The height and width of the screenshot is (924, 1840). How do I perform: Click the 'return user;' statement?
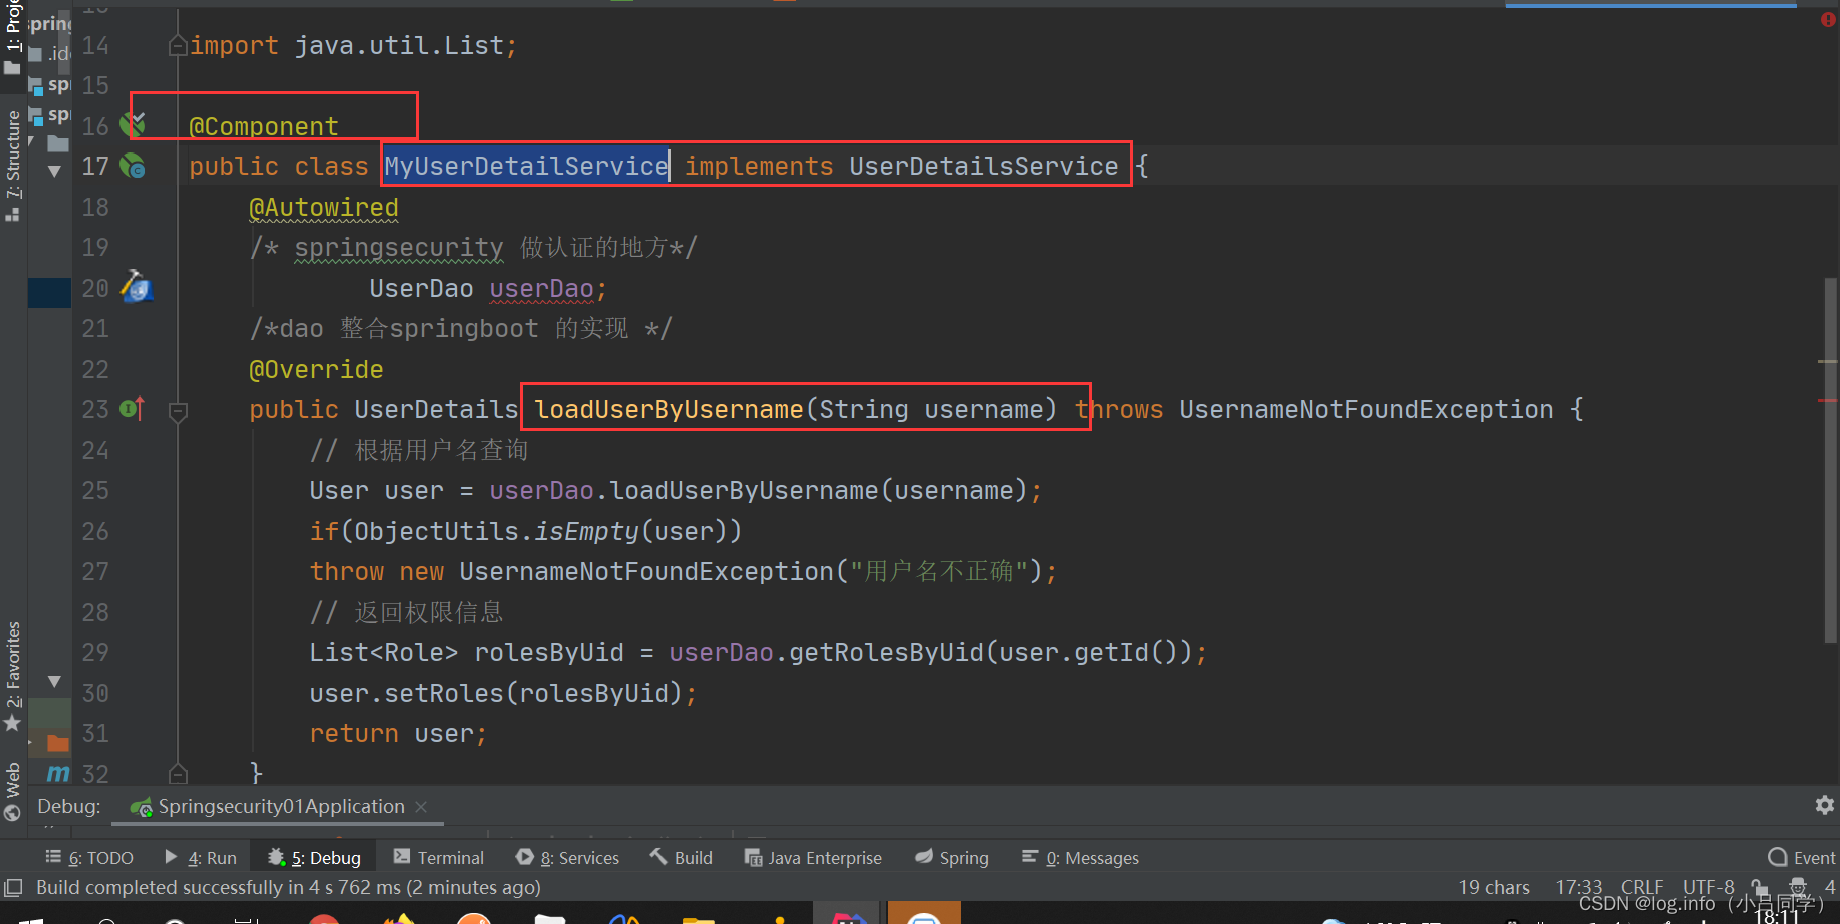click(x=398, y=733)
